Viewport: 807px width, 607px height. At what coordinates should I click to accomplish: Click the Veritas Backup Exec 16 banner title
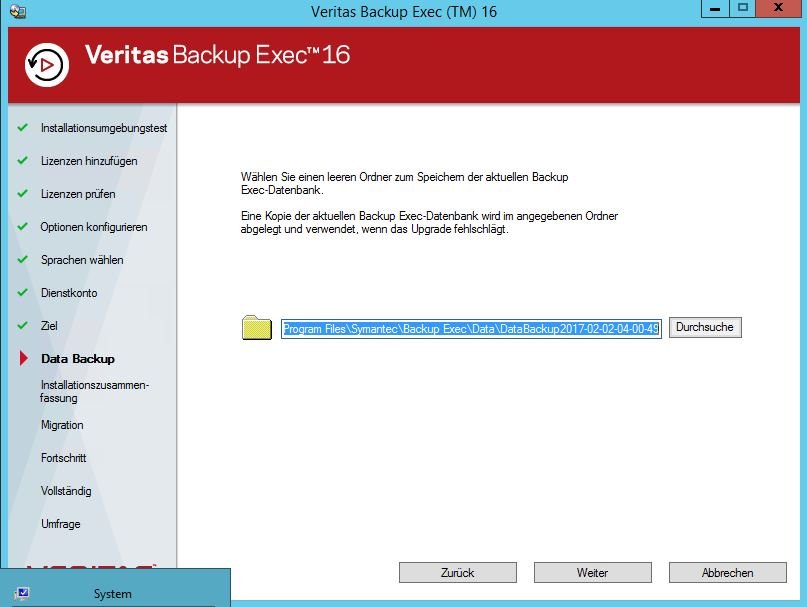(x=217, y=55)
